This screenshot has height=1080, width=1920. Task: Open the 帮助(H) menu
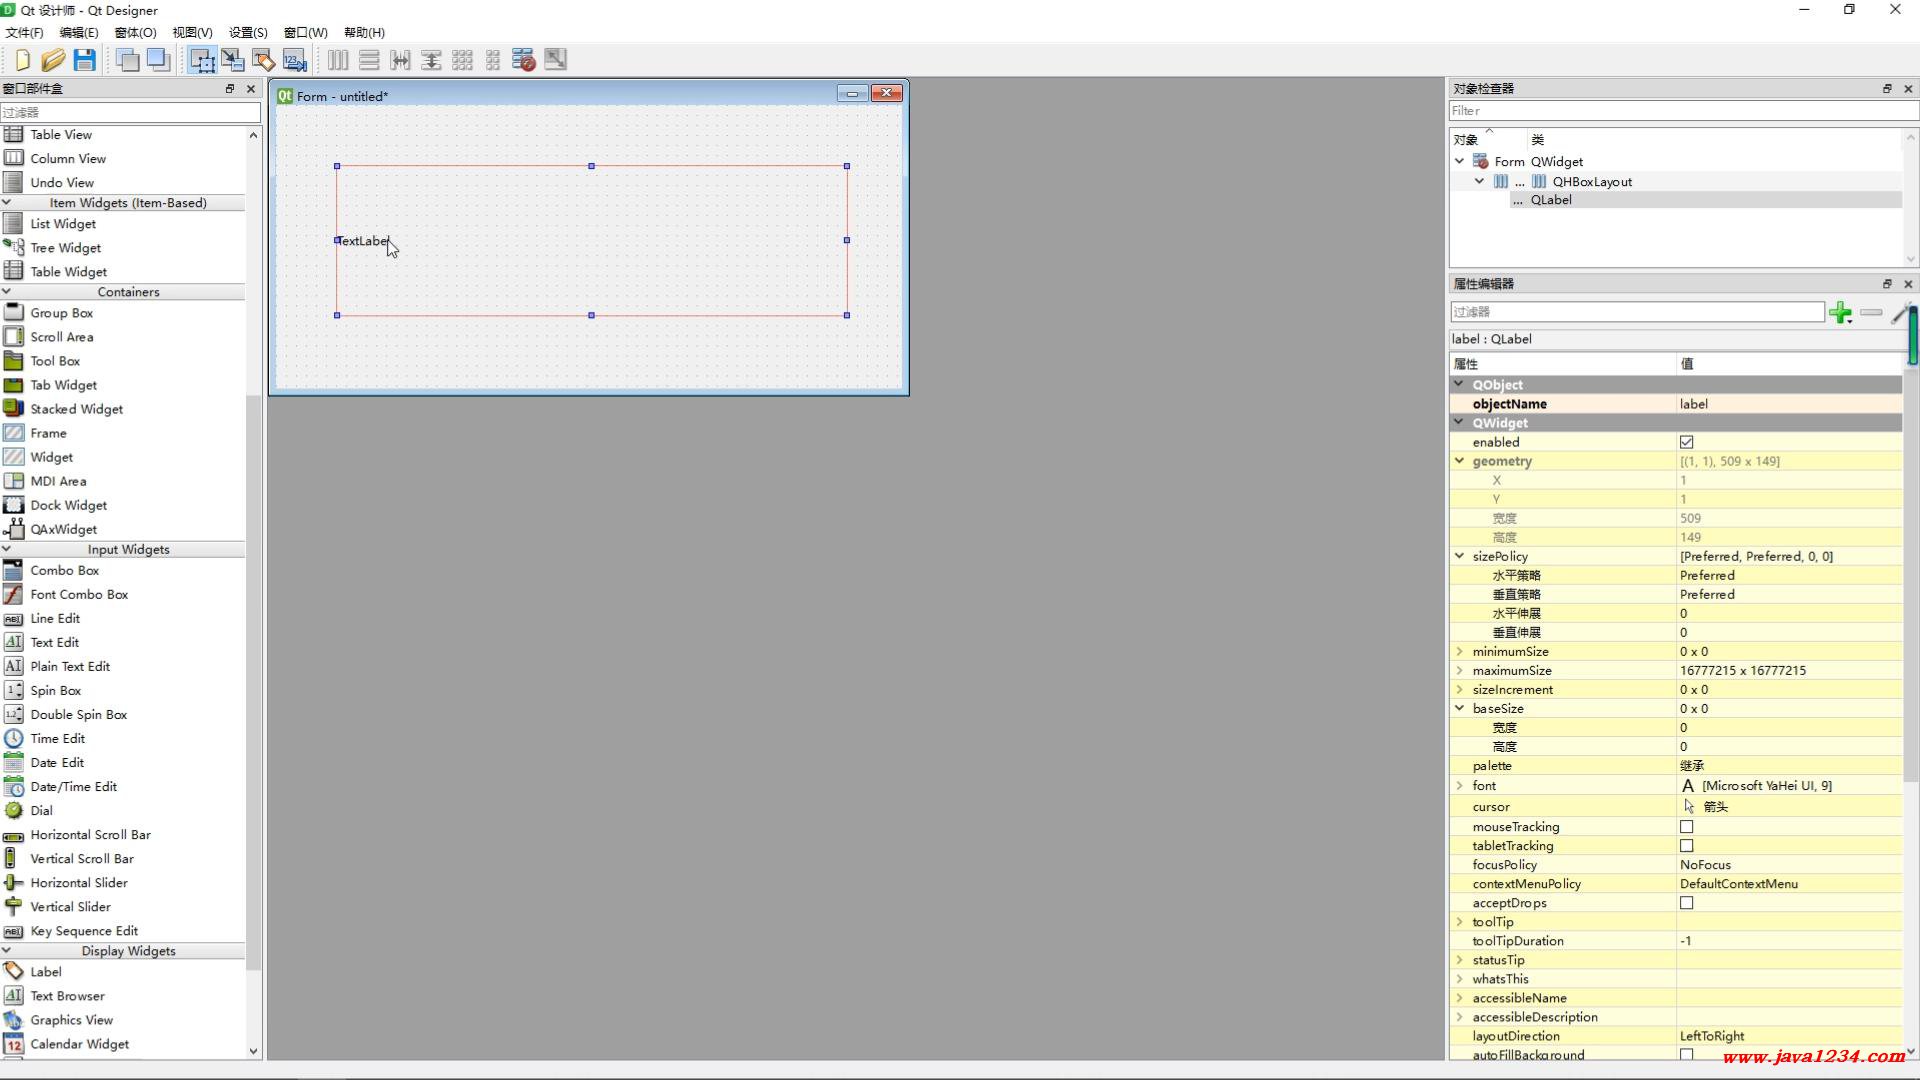point(364,32)
